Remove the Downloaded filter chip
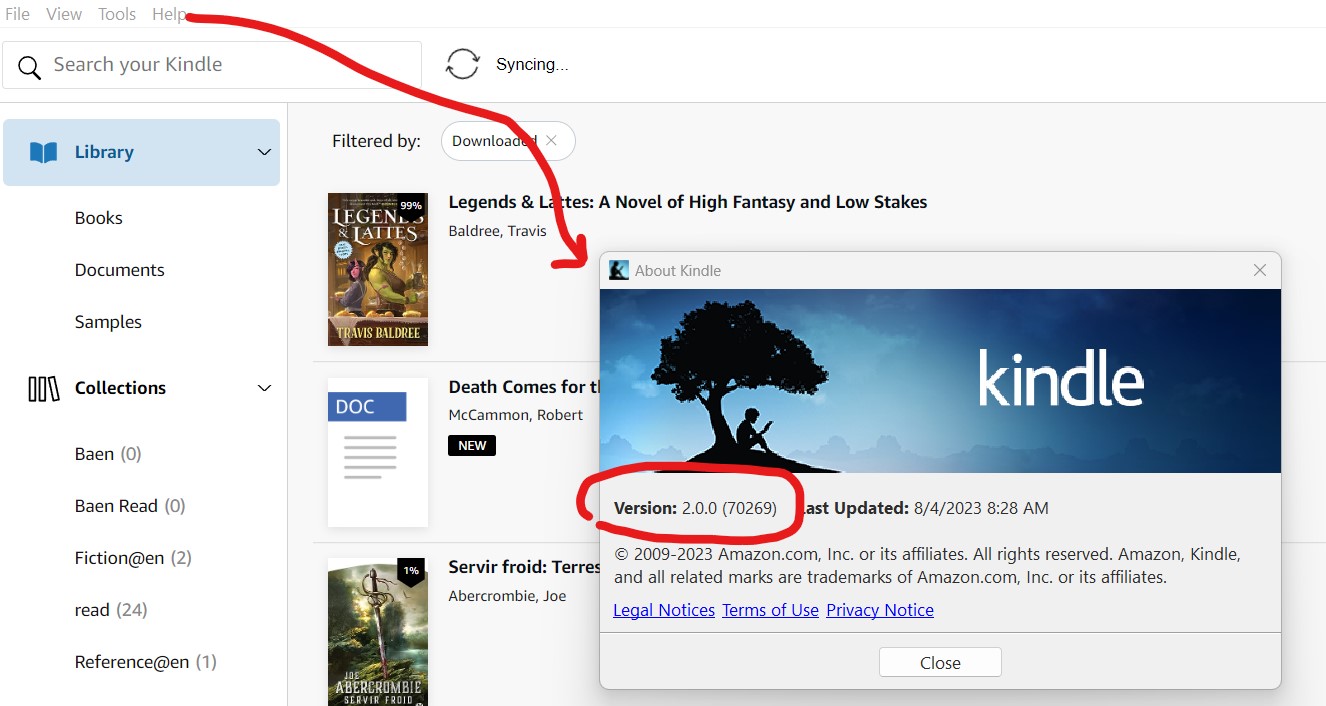 [553, 140]
